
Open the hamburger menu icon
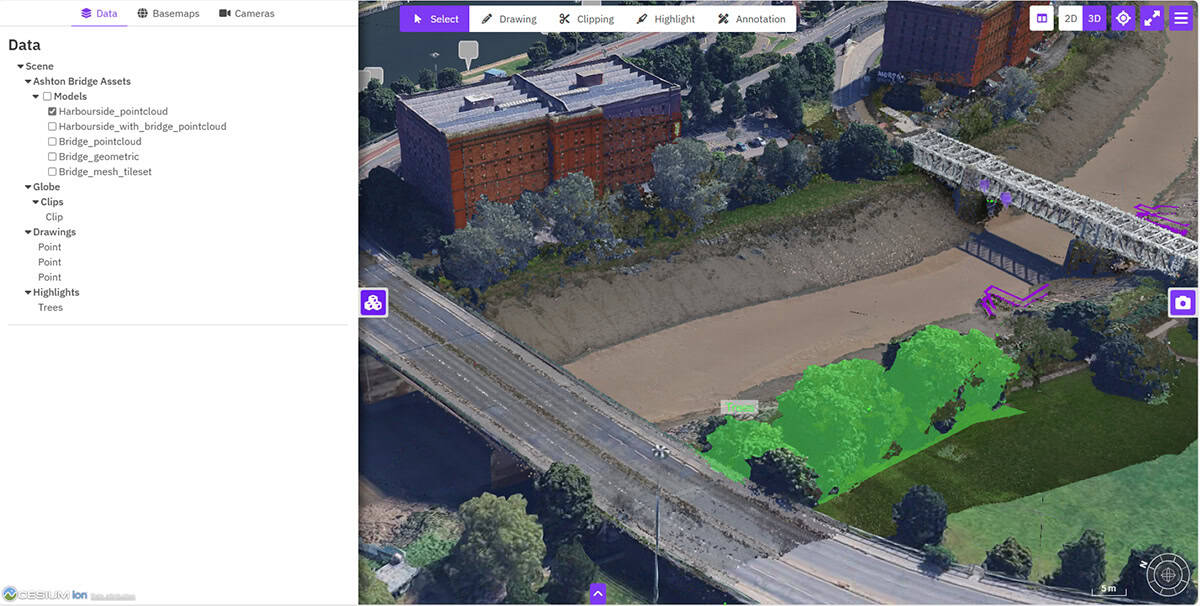pos(1181,18)
